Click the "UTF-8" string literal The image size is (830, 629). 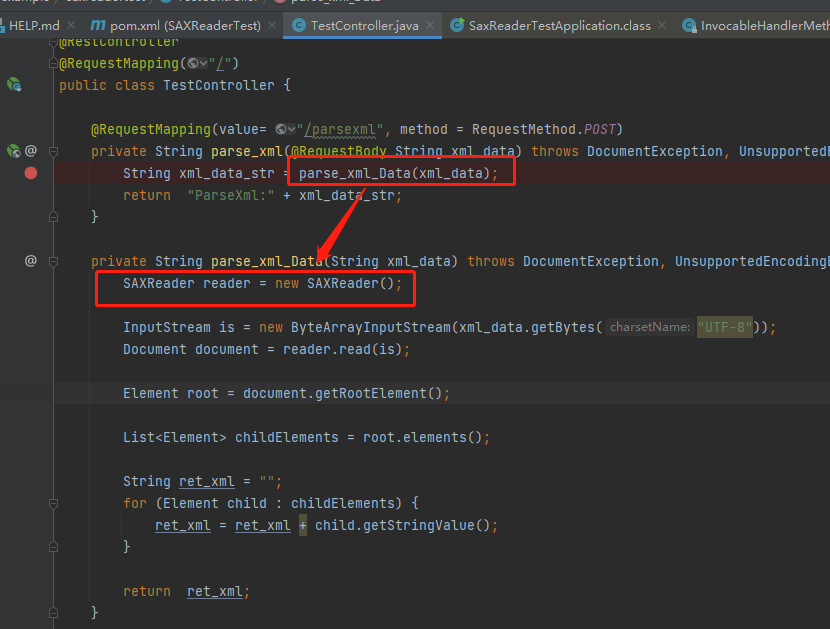point(725,327)
